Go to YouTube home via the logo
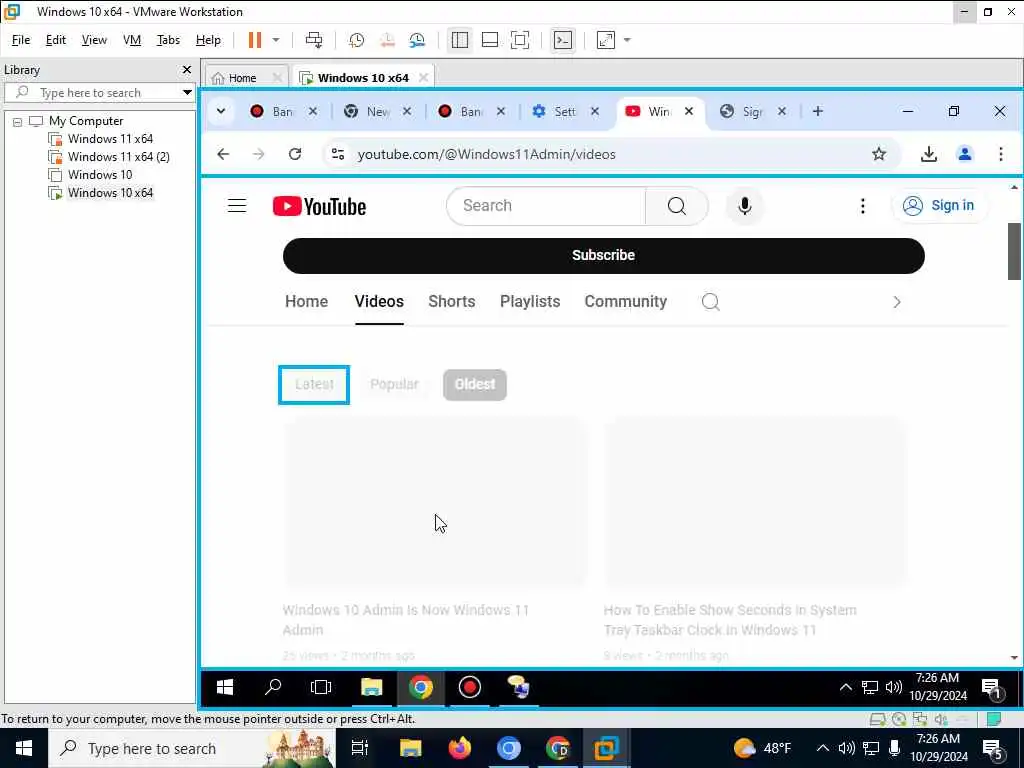 point(319,206)
